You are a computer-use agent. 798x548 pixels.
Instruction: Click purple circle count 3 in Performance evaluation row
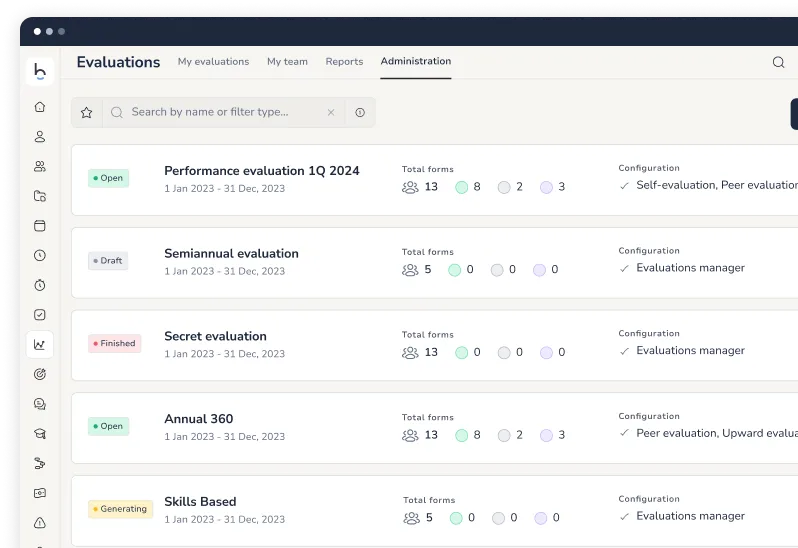553,187
